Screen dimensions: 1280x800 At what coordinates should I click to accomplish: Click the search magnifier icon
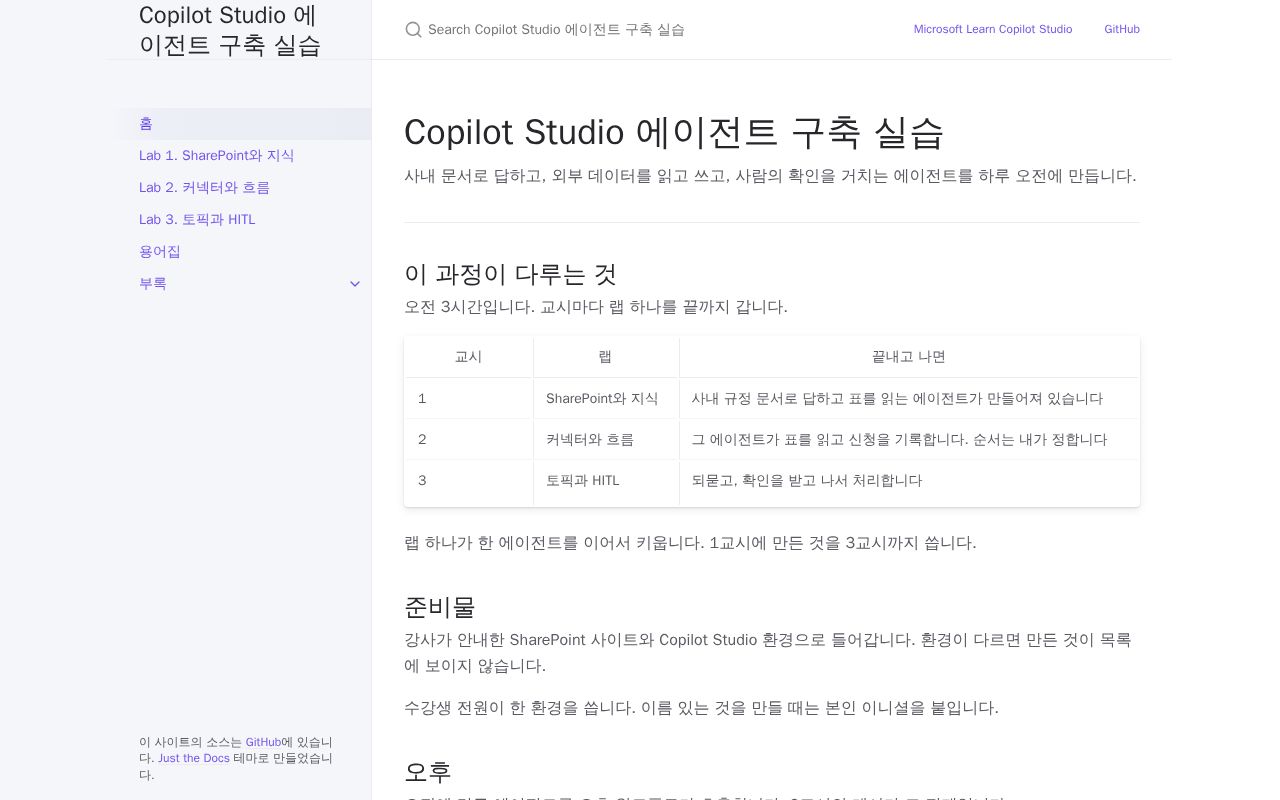pos(413,30)
